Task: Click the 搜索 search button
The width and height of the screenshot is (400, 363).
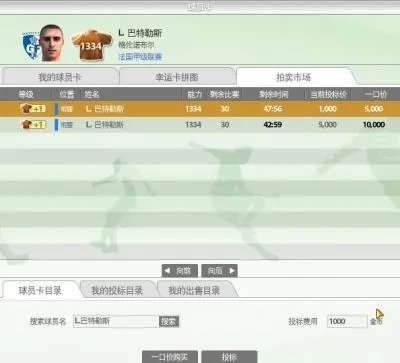Action: coord(169,322)
